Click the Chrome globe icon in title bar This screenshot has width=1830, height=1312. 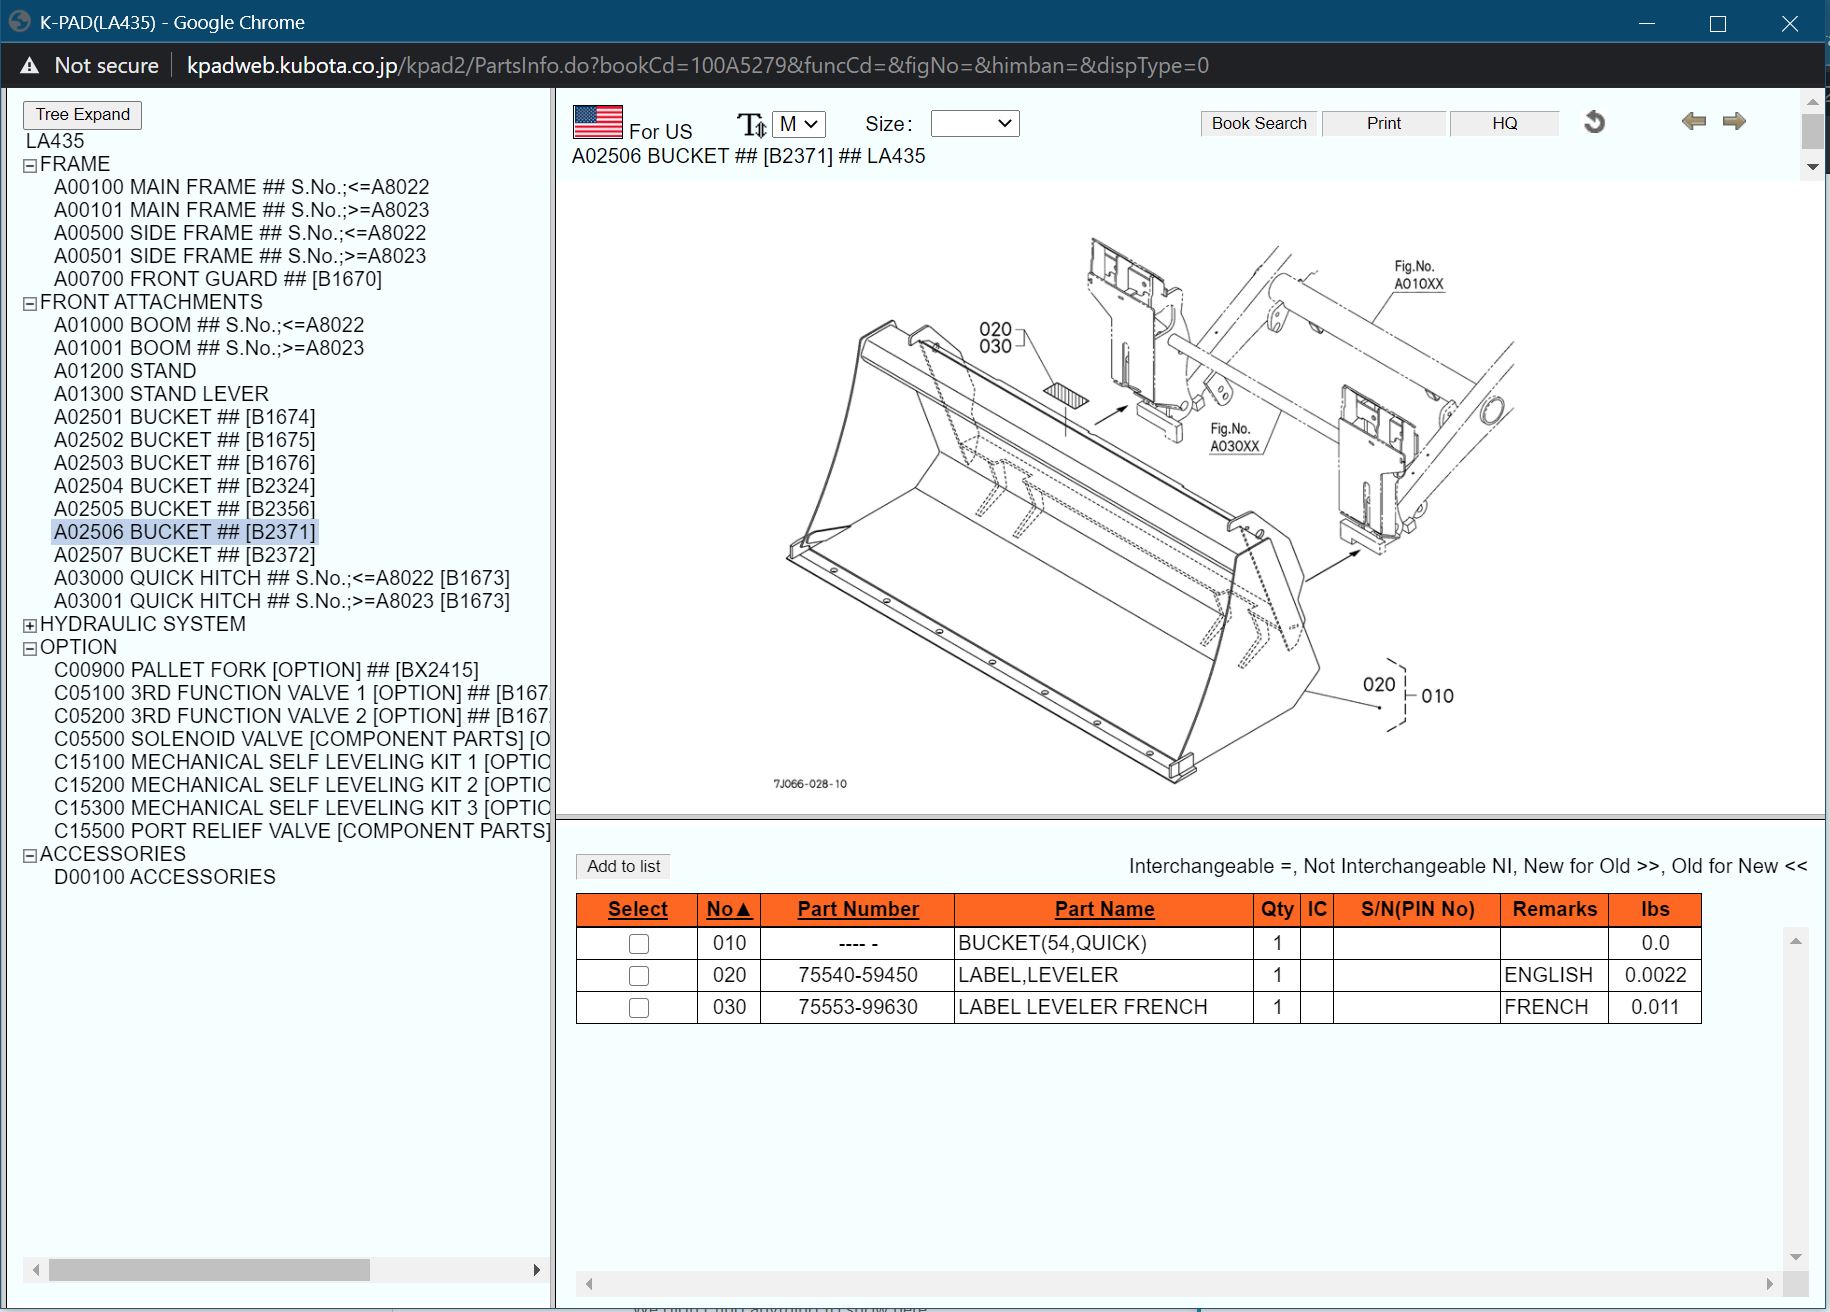click(x=19, y=21)
